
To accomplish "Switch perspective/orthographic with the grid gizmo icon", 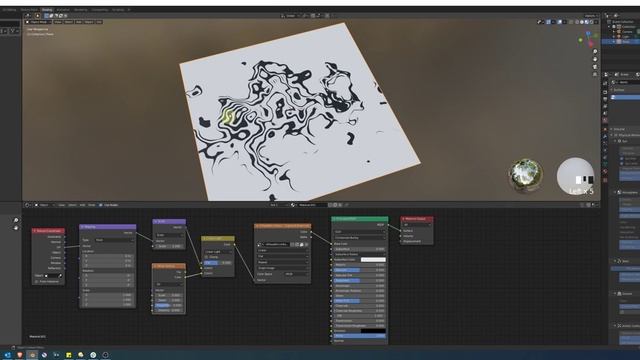I will 595,74.
